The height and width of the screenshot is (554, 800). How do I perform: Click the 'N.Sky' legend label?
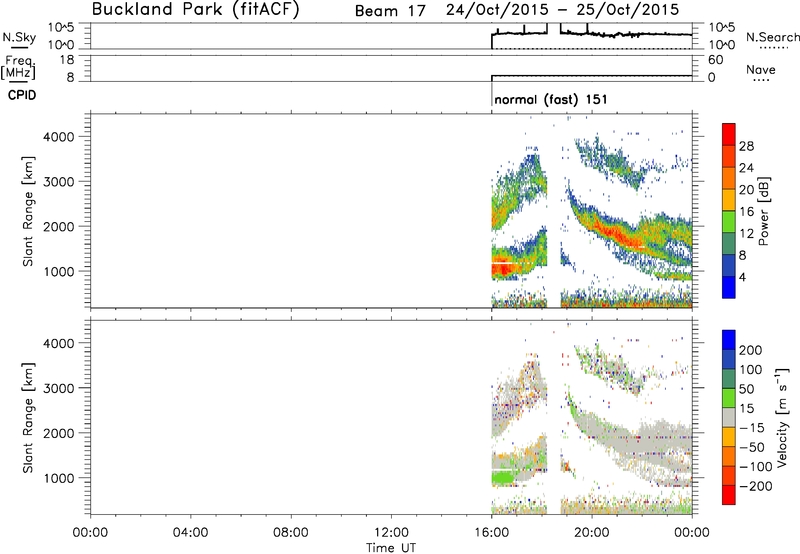tap(19, 37)
